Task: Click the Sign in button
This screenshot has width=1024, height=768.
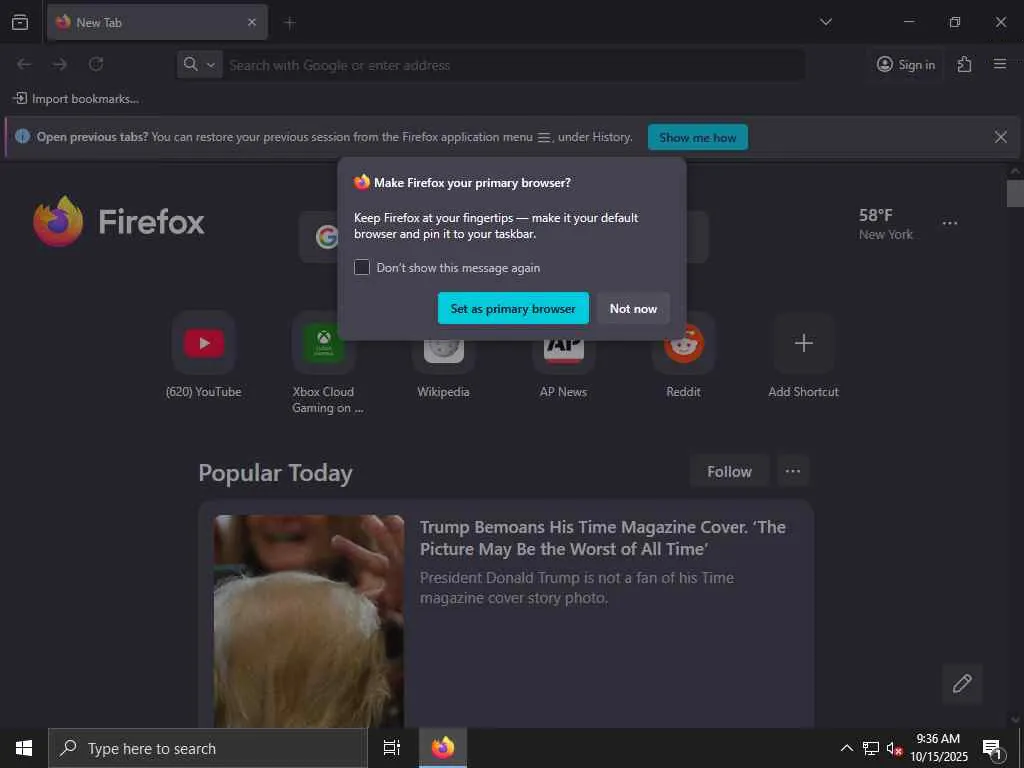Action: pyautogui.click(x=906, y=64)
